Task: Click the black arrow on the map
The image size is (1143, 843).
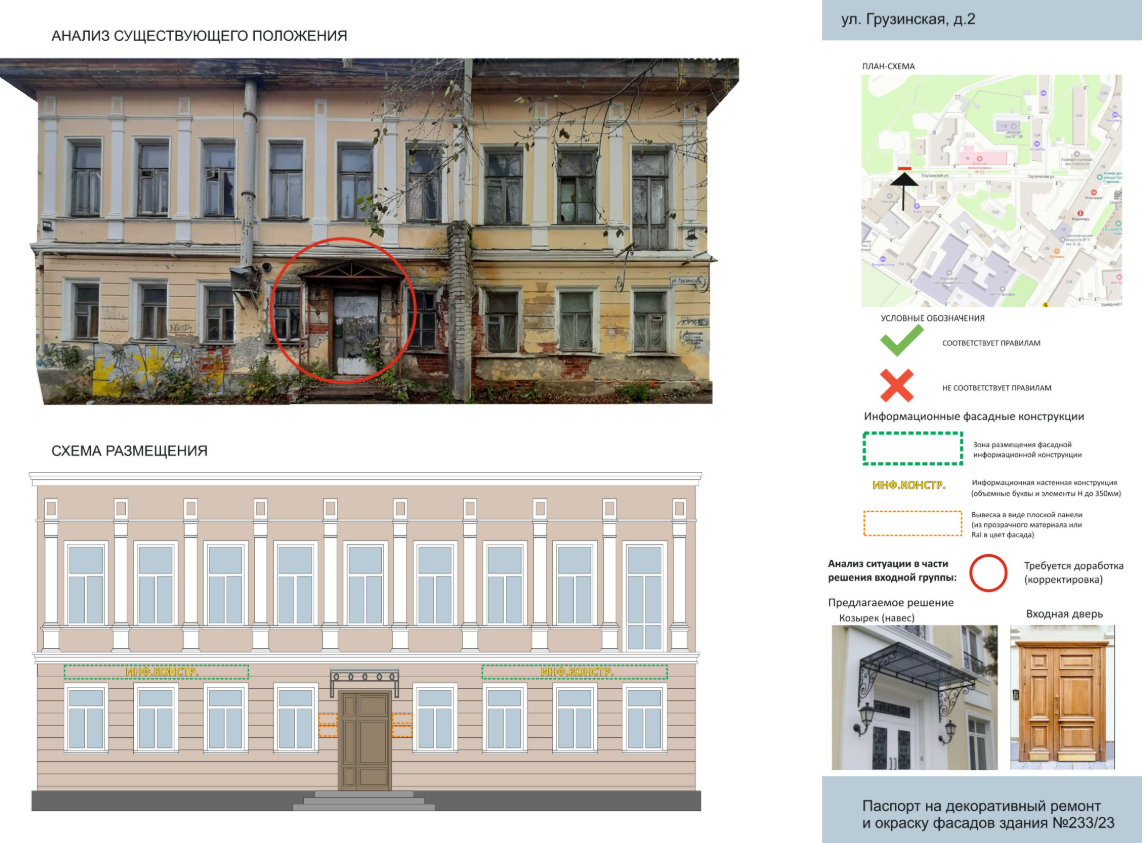Action: pyautogui.click(x=904, y=190)
